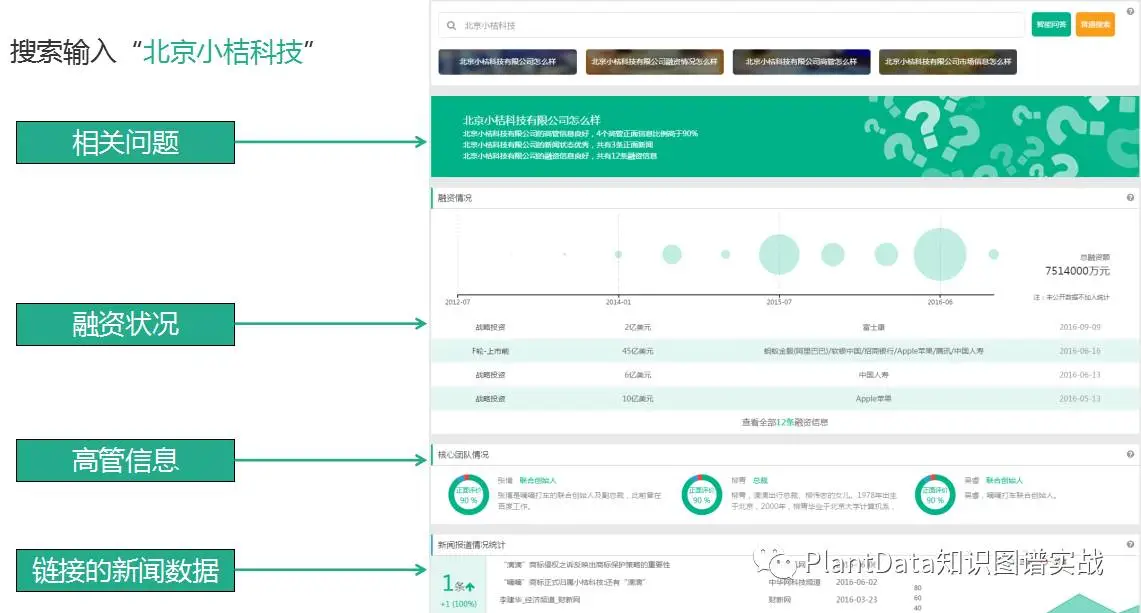Open help icon at top right corner
1141x613 pixels.
(1130, 11)
